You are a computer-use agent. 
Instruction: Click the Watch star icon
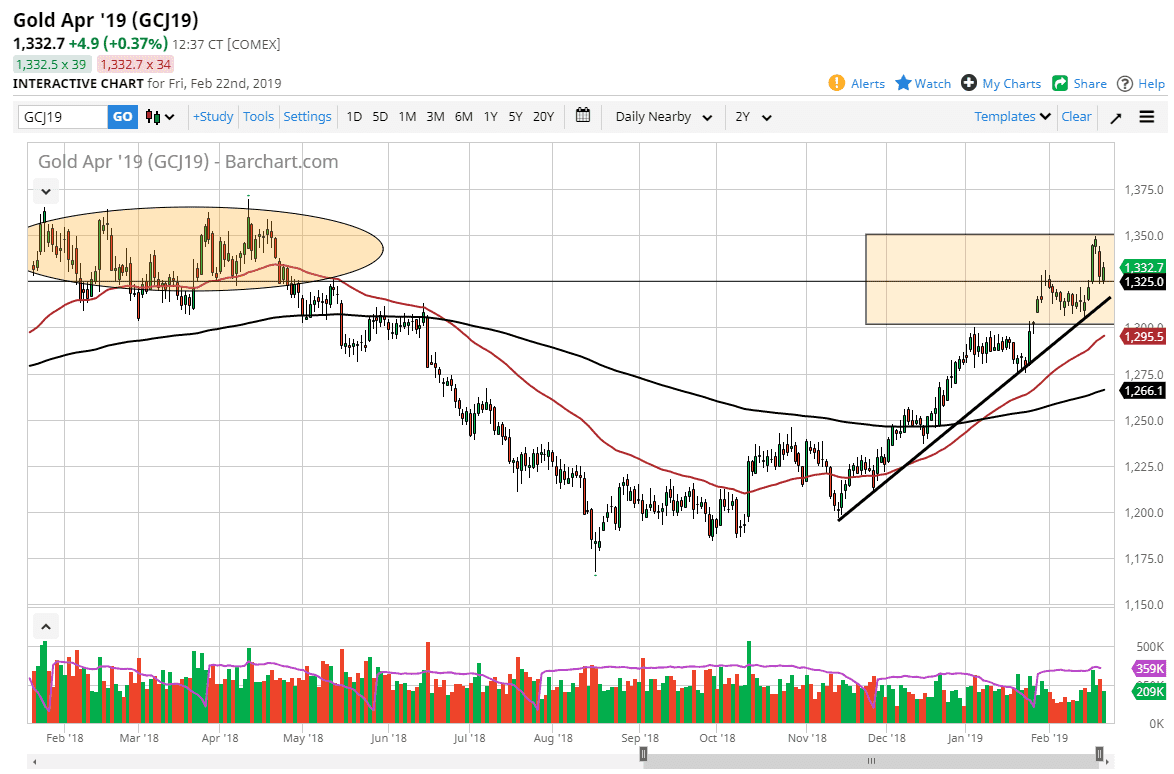point(903,83)
